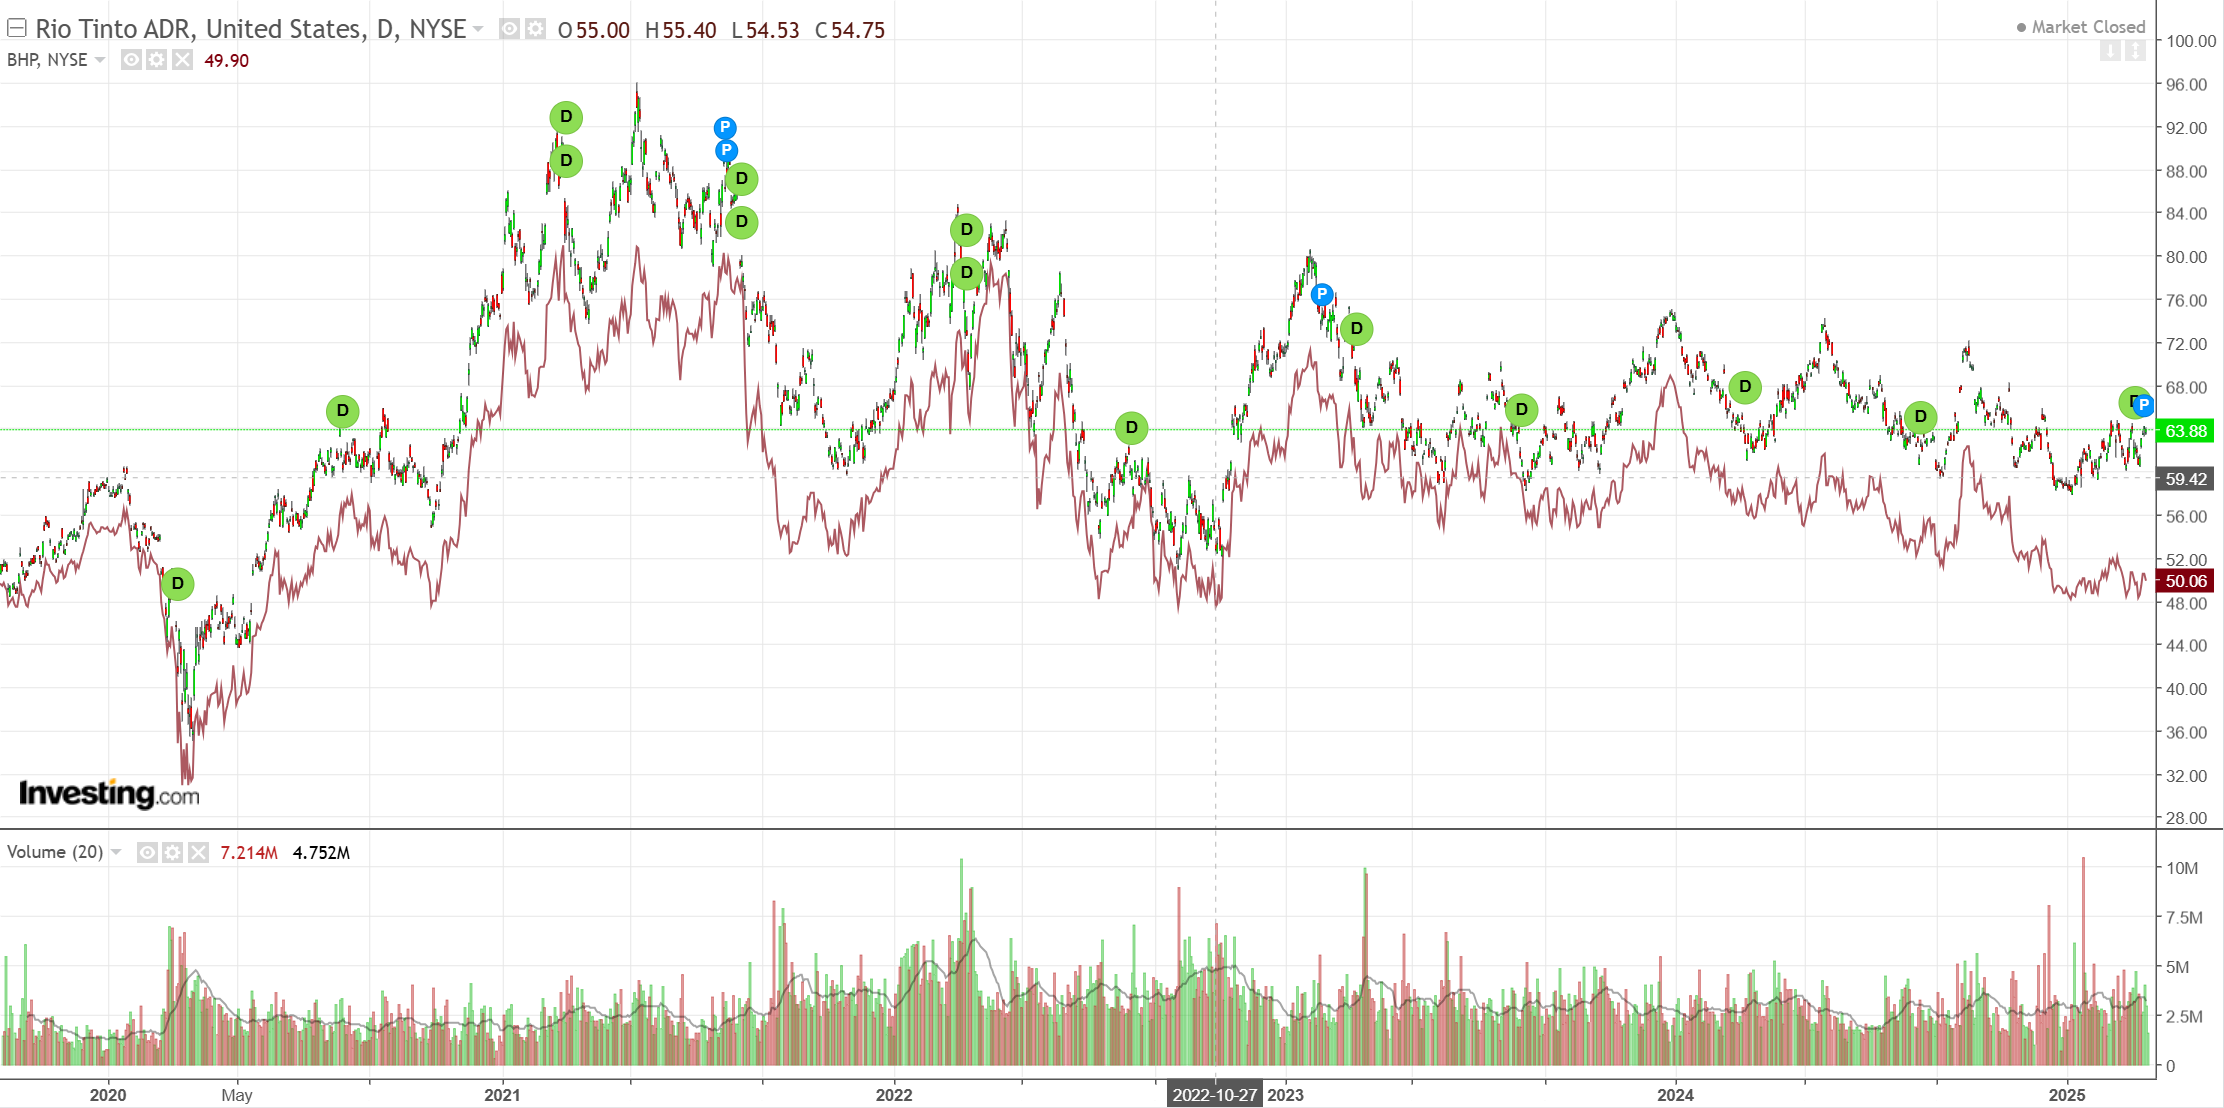Remove the Volume indicator with X

click(x=198, y=852)
